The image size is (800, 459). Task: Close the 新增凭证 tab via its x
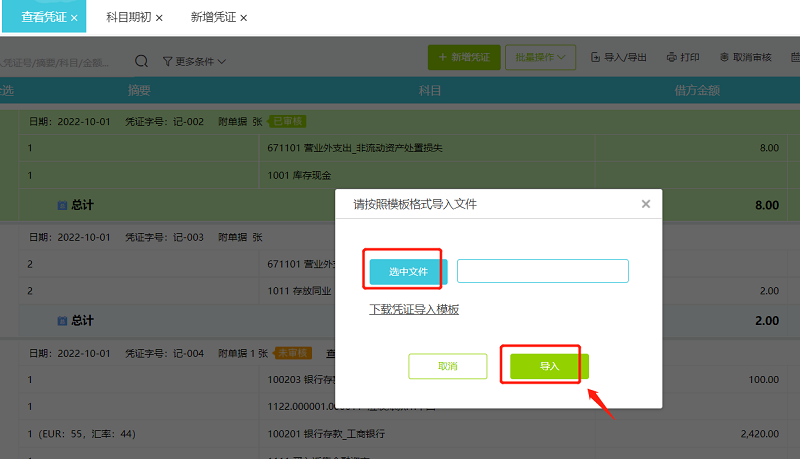point(243,18)
